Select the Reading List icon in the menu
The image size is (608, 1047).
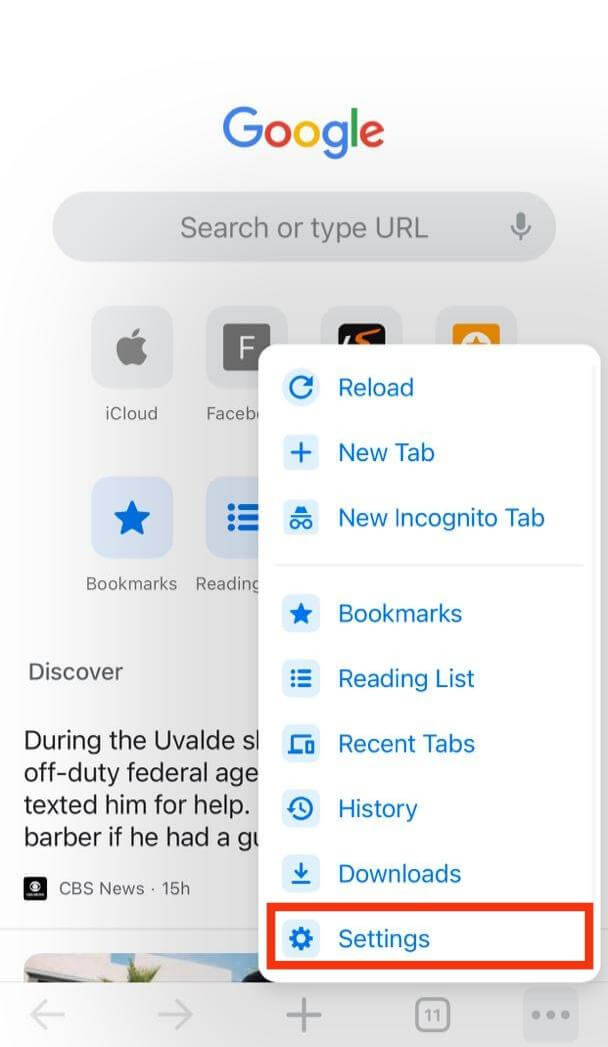click(x=300, y=678)
